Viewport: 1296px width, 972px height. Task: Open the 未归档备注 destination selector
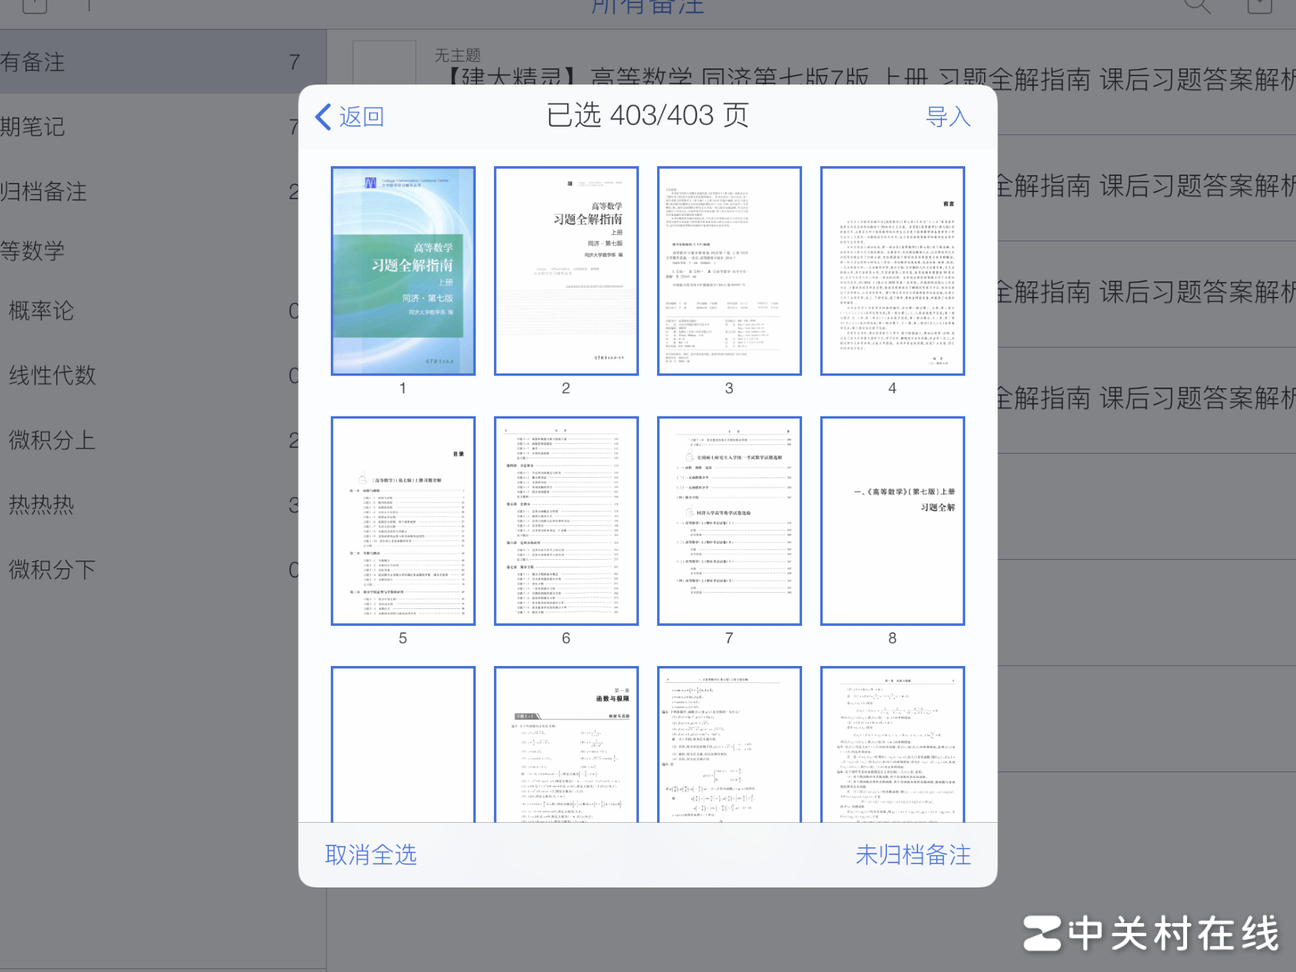tap(912, 855)
